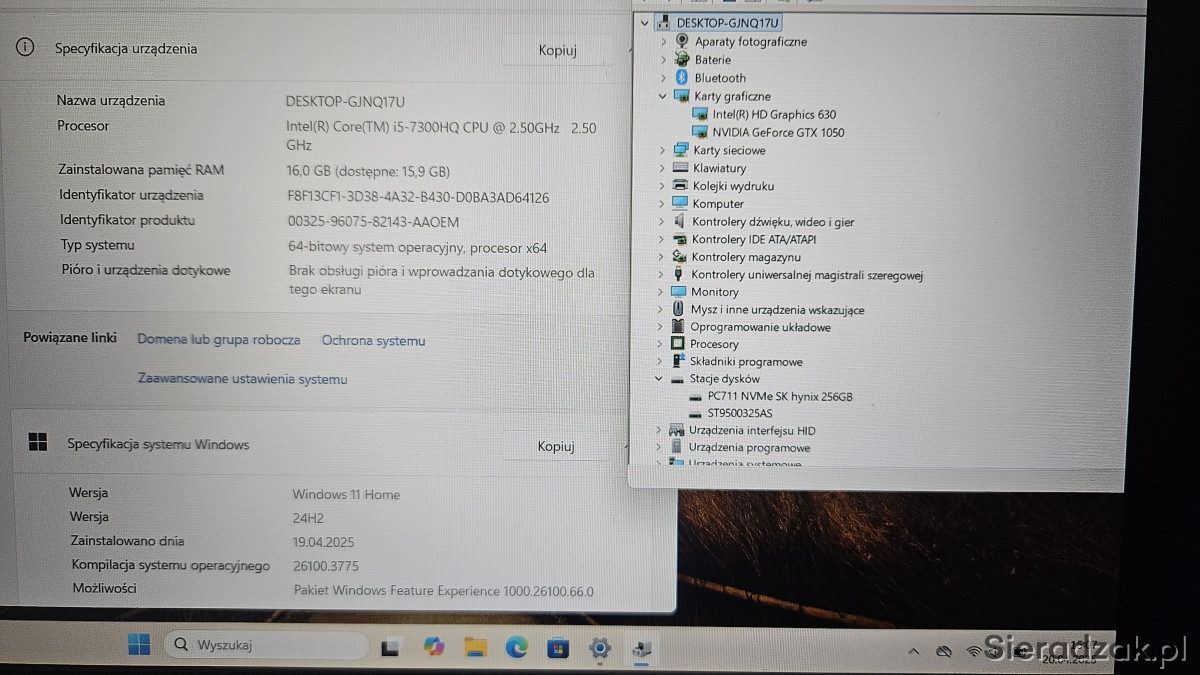Click the OneDrive cloud tray icon
Screen dimensions: 1200x675
pos(942,652)
